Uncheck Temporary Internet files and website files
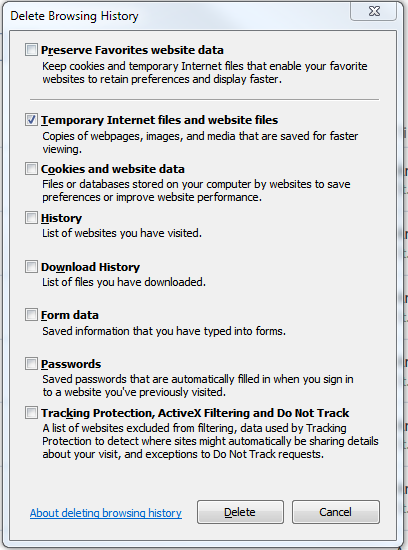 [31, 120]
